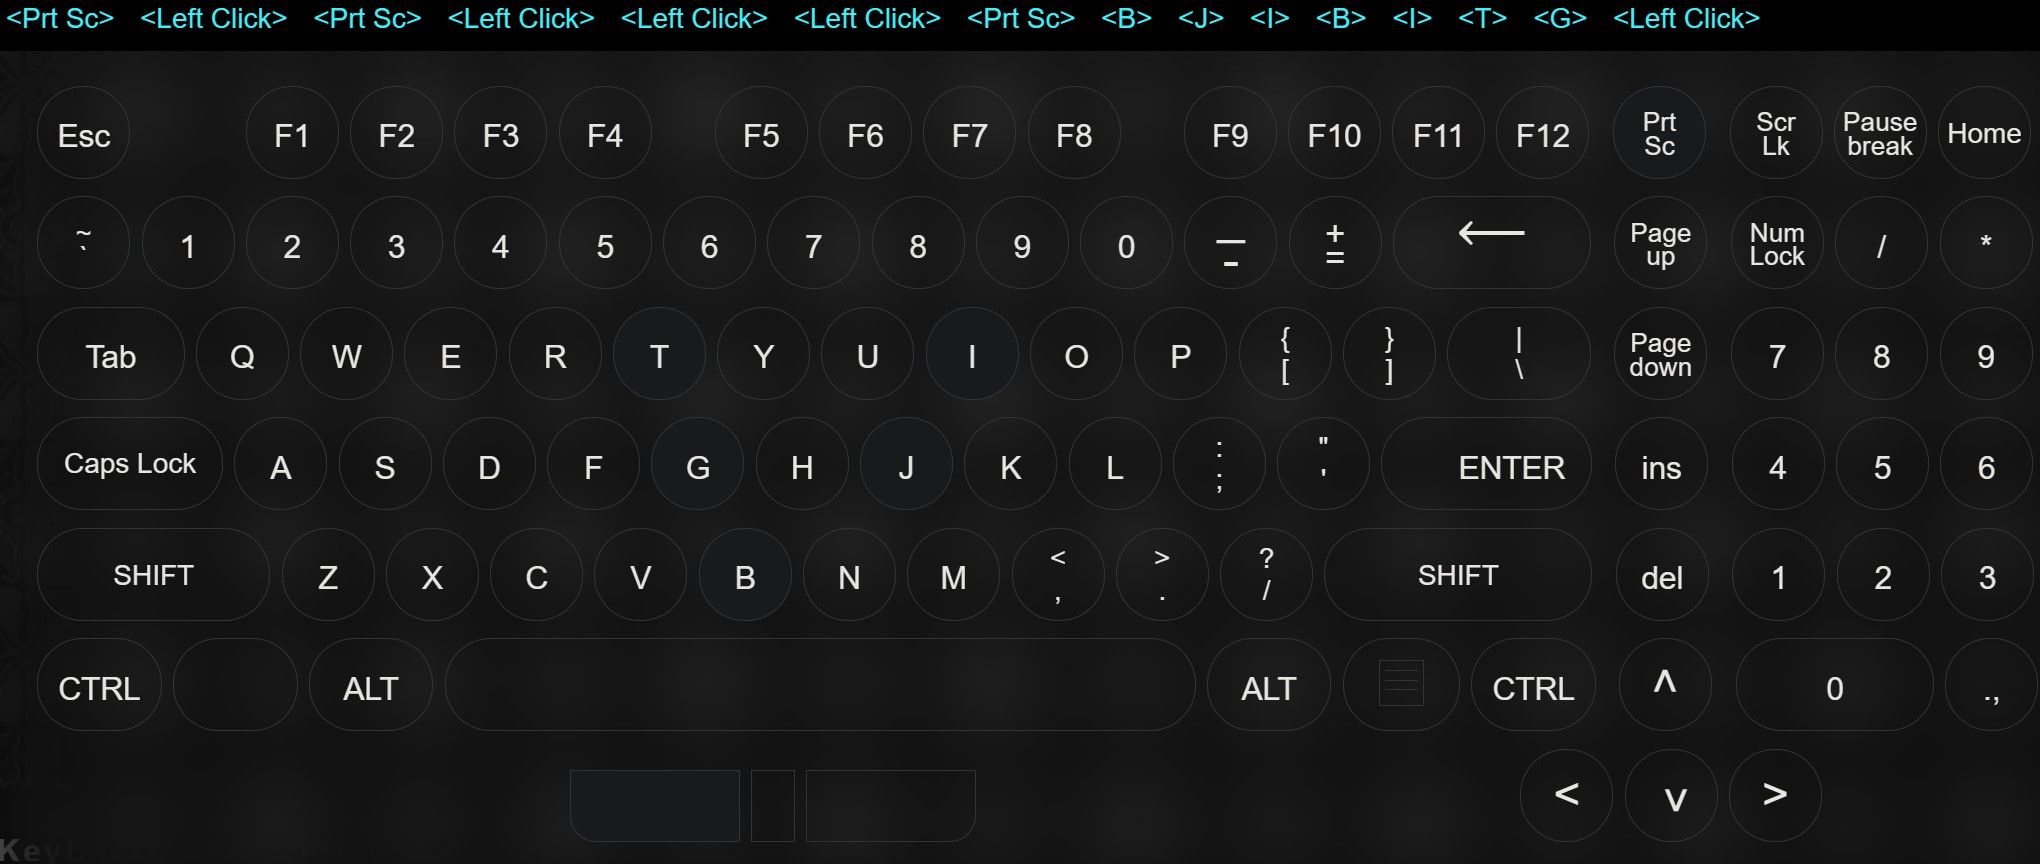Click the blank Windows key beside left CTRL
The height and width of the screenshot is (864, 2040).
point(235,685)
